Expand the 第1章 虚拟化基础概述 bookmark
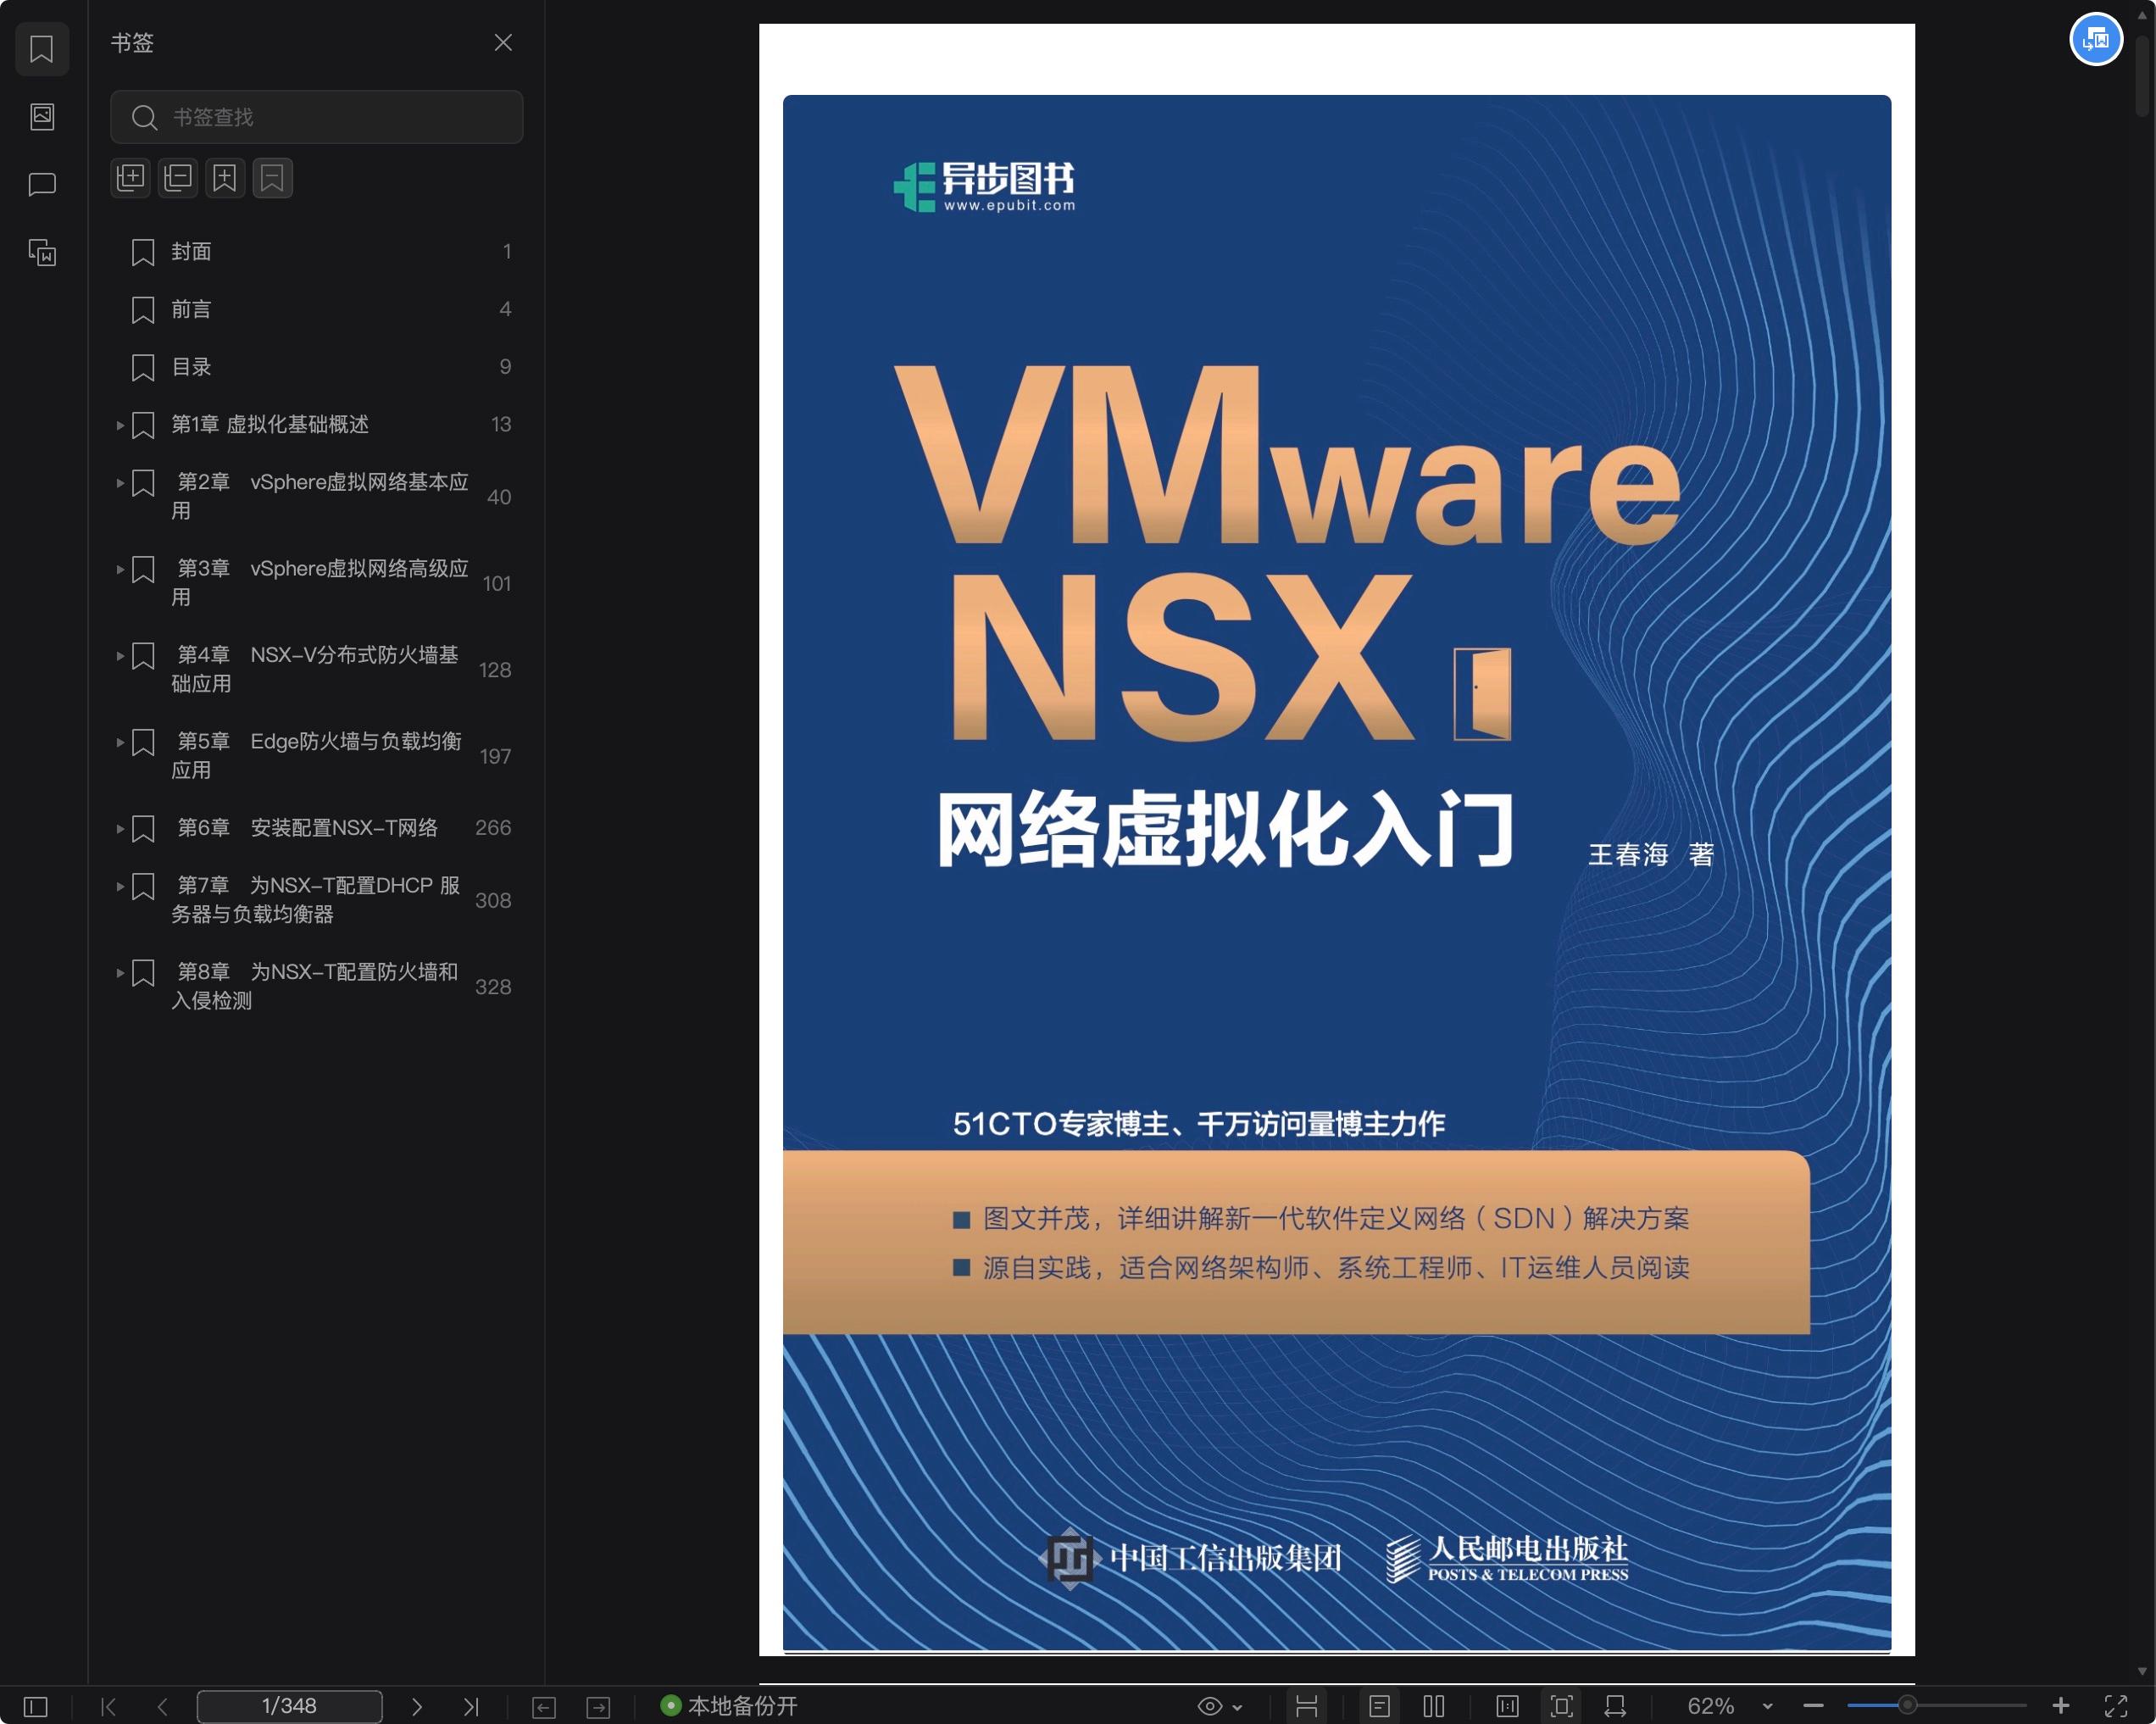This screenshot has width=2156, height=1724. point(120,425)
